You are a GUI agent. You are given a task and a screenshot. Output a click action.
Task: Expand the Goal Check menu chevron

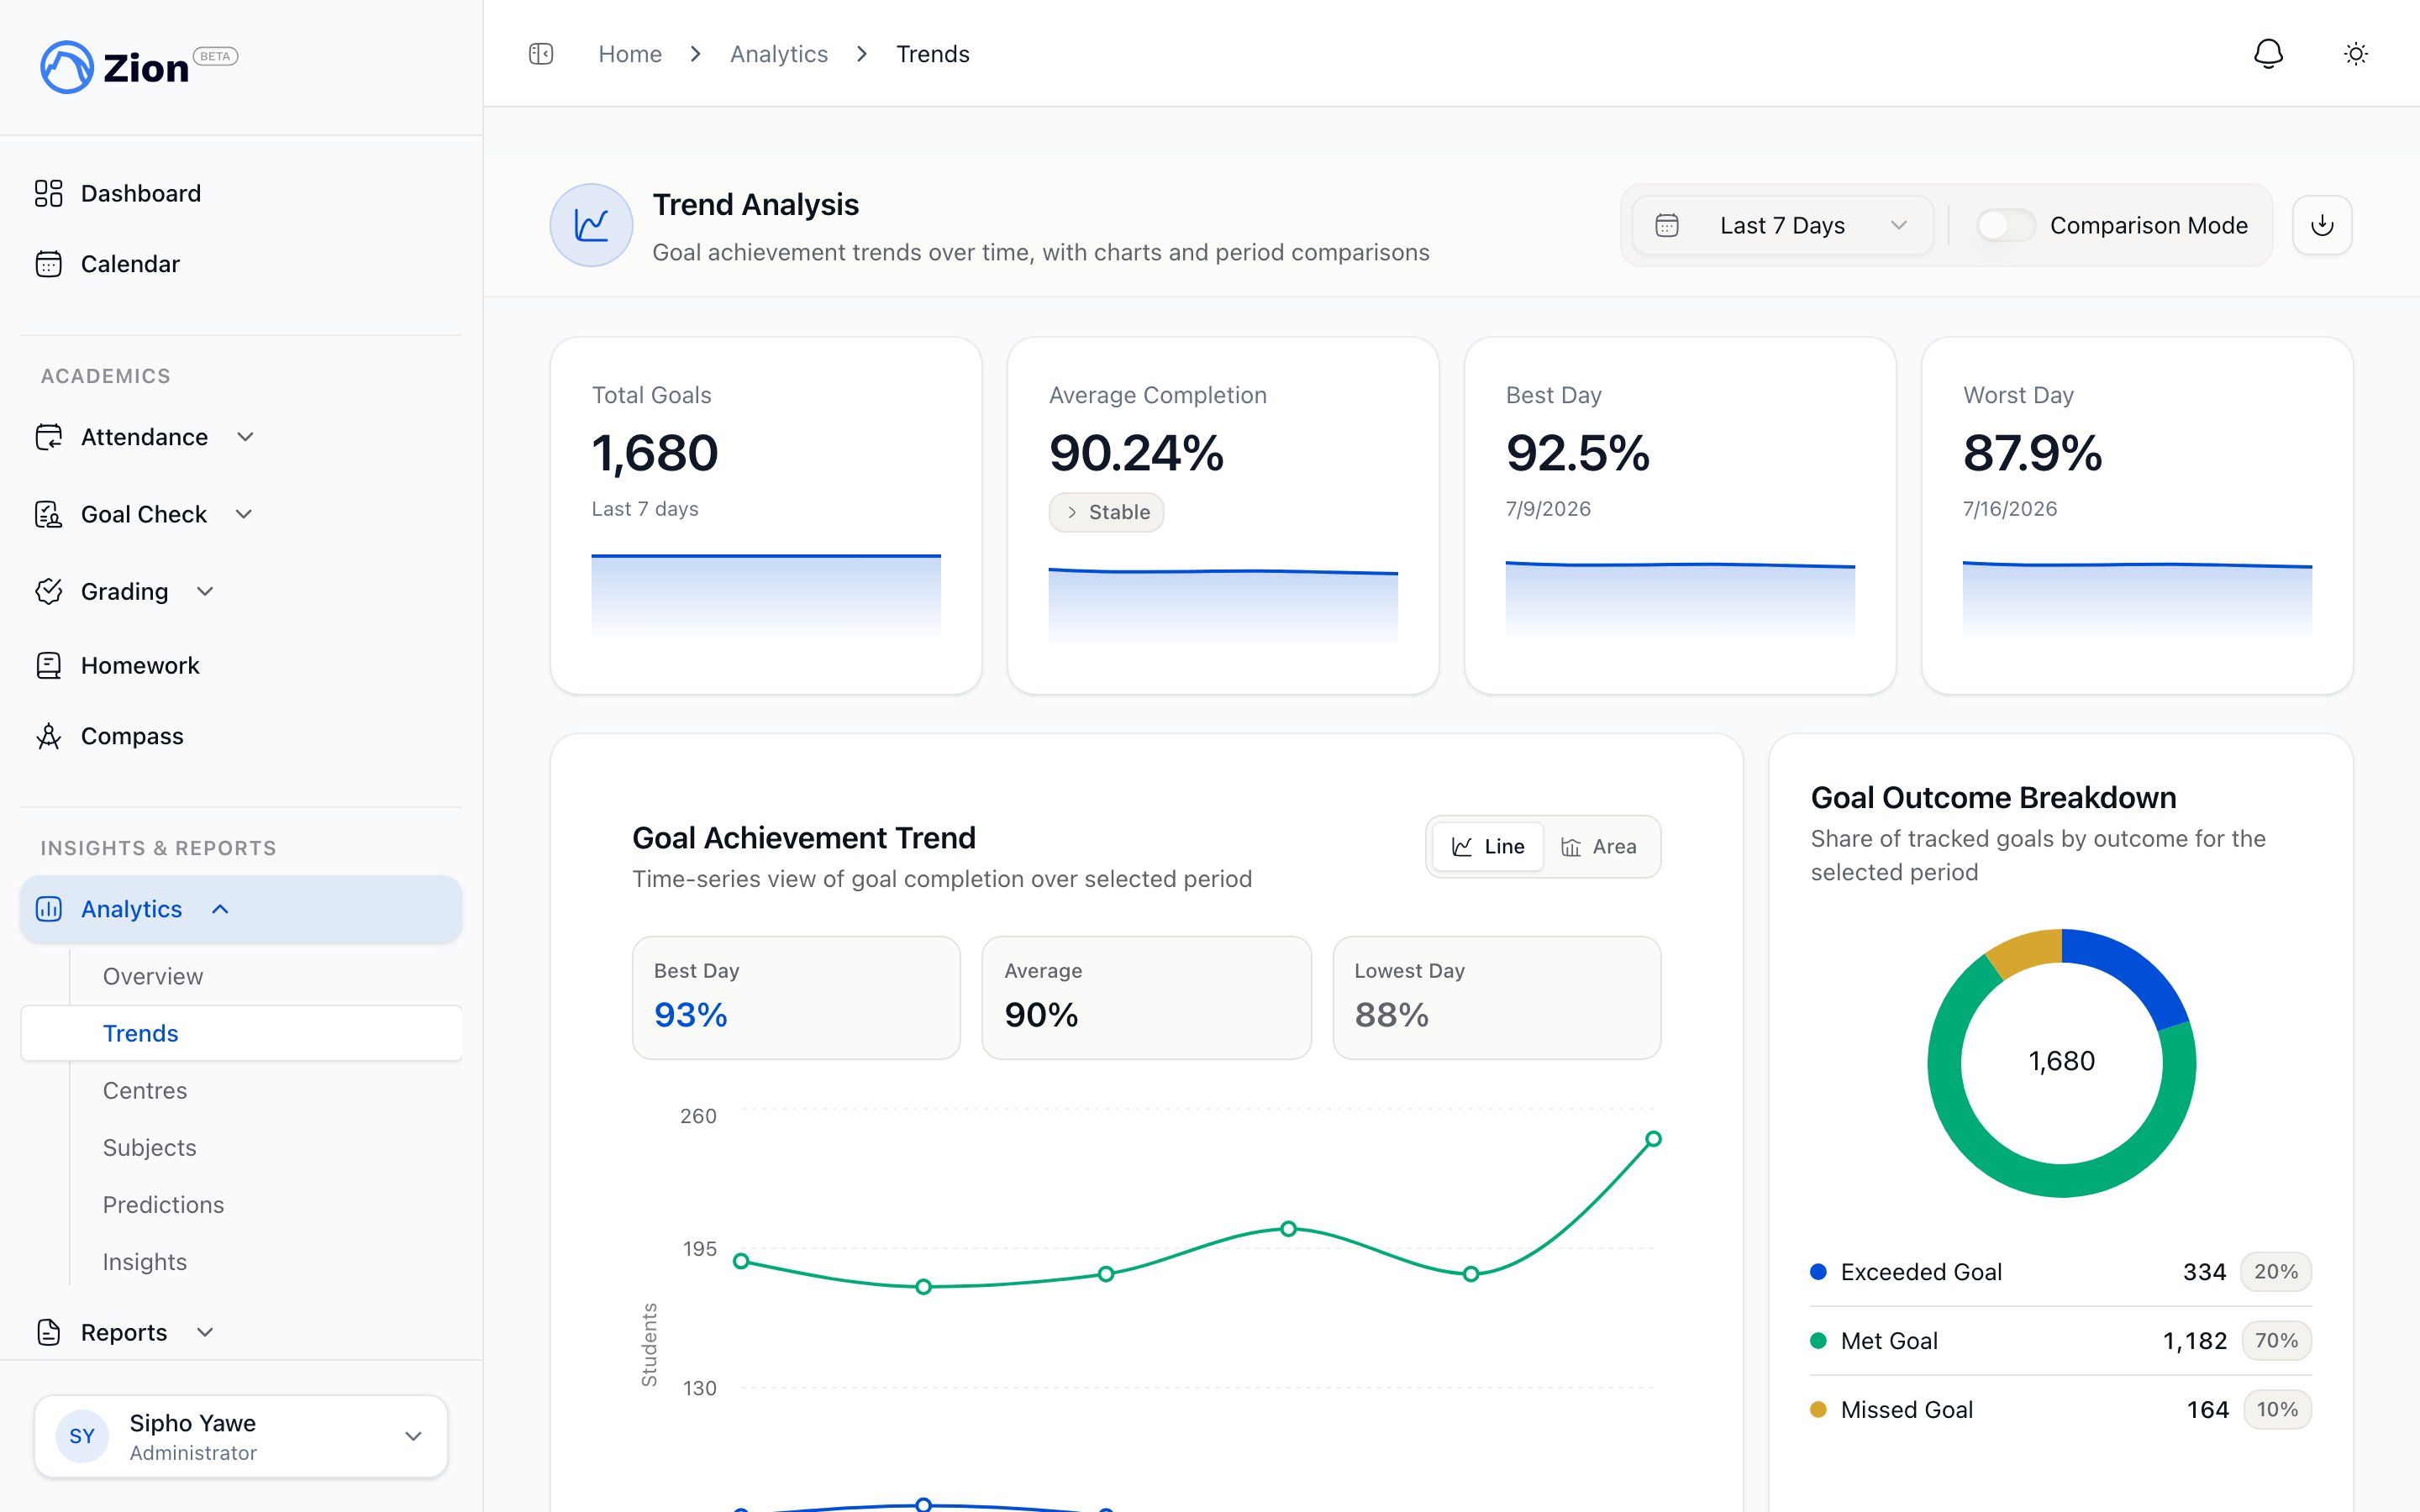point(244,514)
